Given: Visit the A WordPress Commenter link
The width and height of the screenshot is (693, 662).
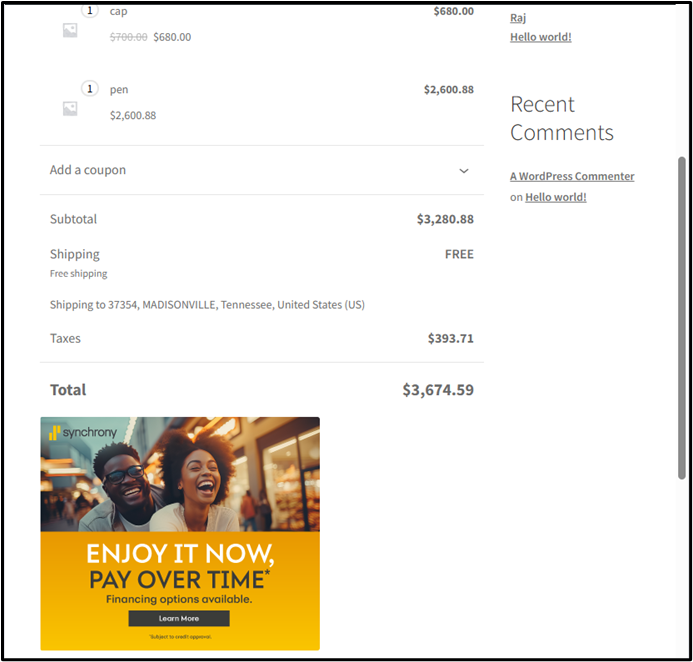Looking at the screenshot, I should click(x=572, y=176).
